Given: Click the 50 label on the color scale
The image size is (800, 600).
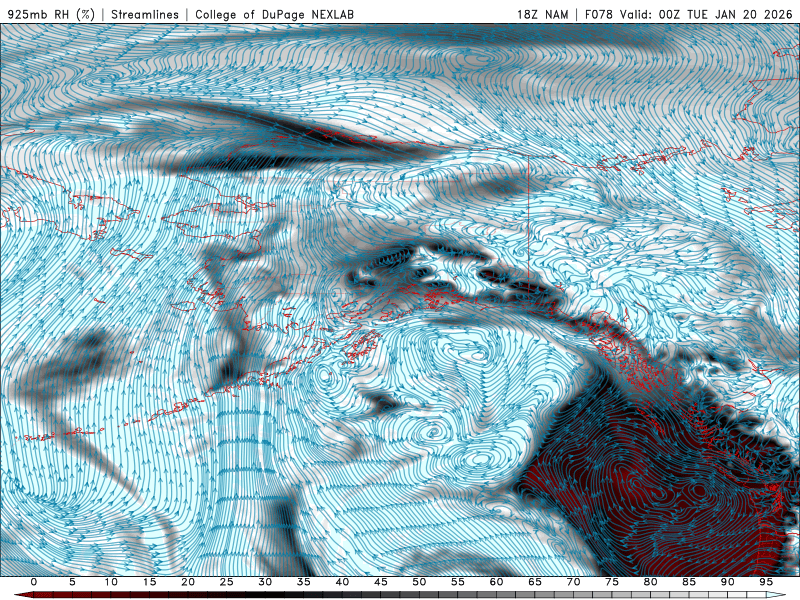Looking at the screenshot, I should pos(419,582).
